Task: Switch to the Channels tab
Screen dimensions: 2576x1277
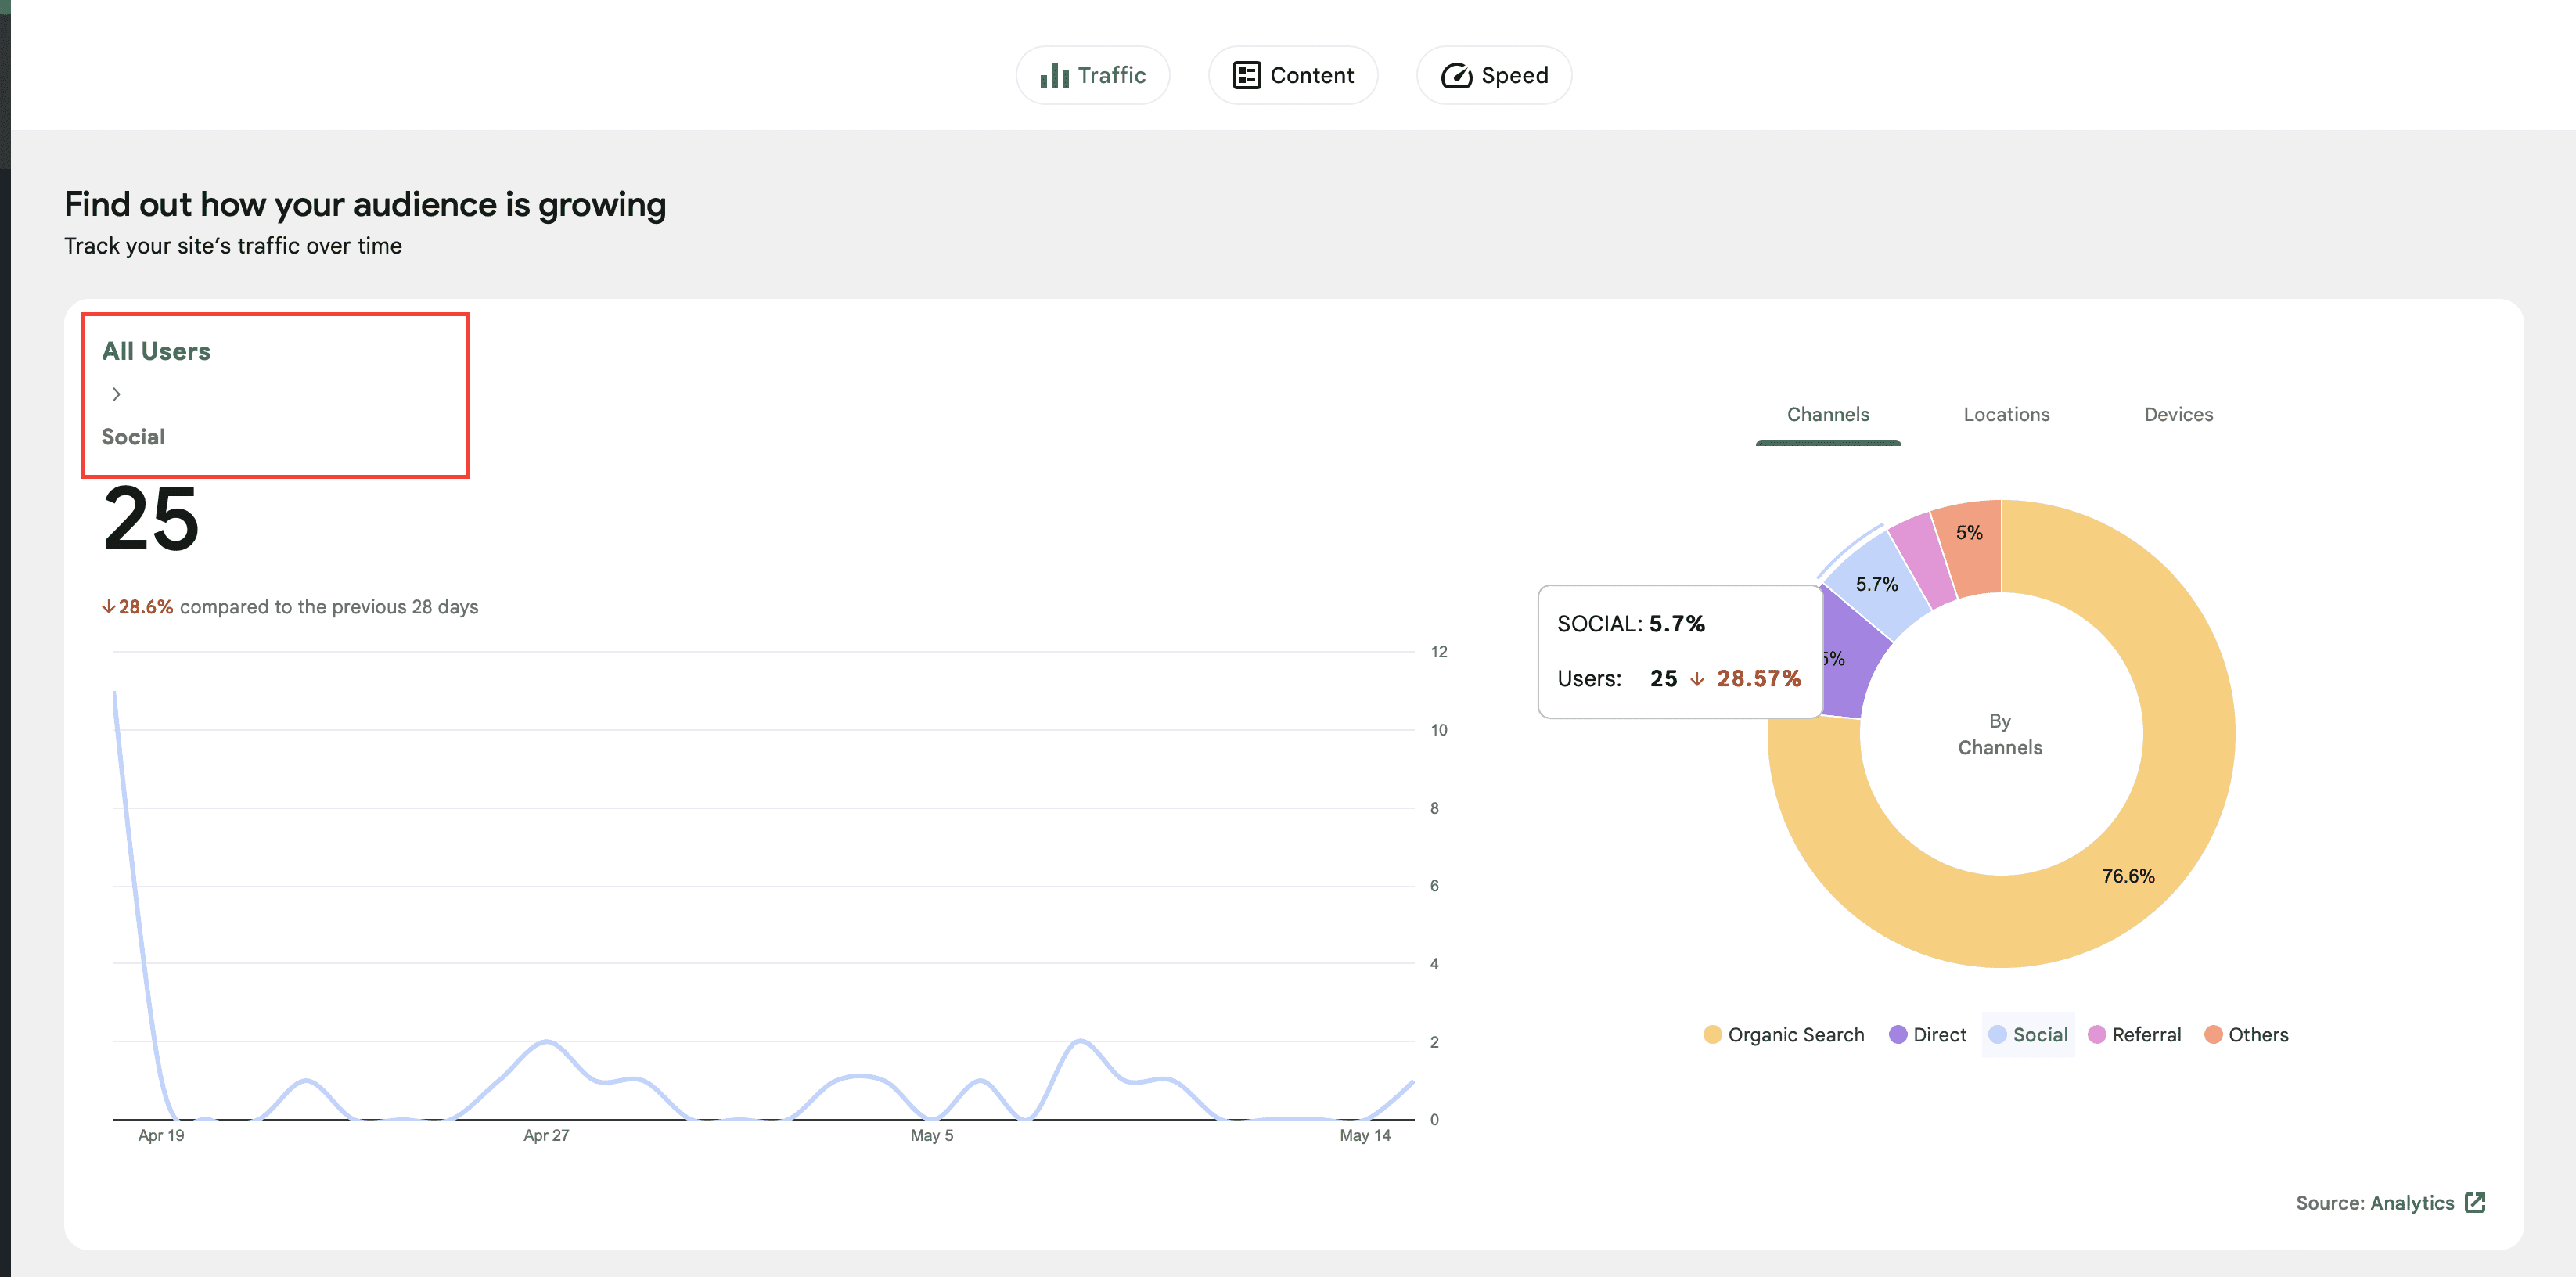Action: (1827, 414)
